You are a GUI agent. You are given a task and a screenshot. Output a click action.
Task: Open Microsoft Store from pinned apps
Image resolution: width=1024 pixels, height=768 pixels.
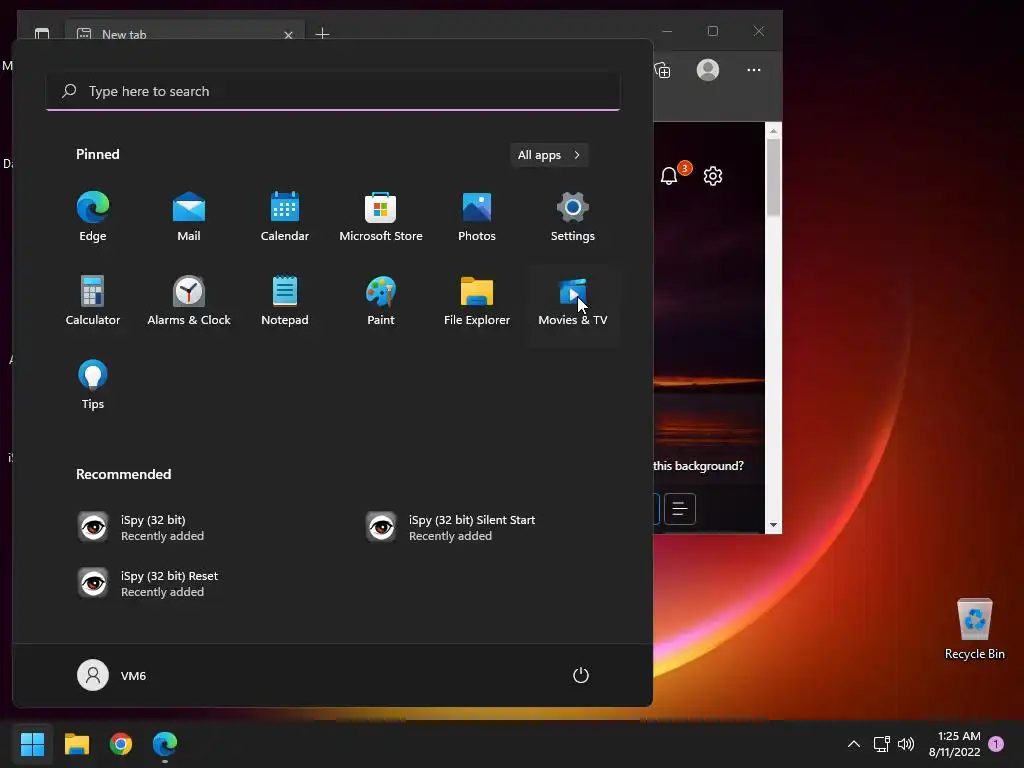[381, 217]
